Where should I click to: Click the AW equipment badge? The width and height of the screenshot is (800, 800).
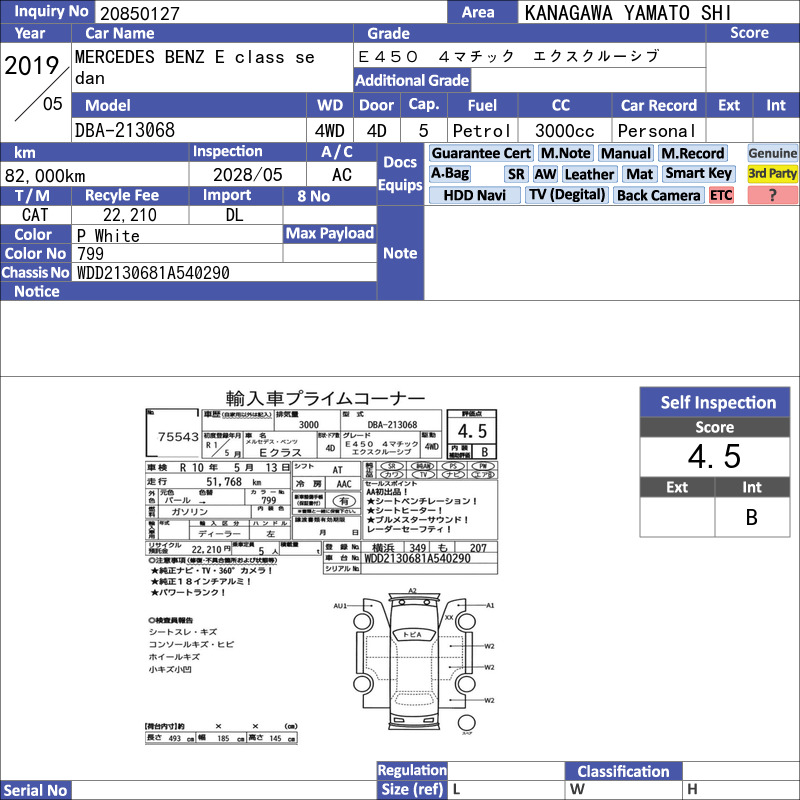pos(545,174)
